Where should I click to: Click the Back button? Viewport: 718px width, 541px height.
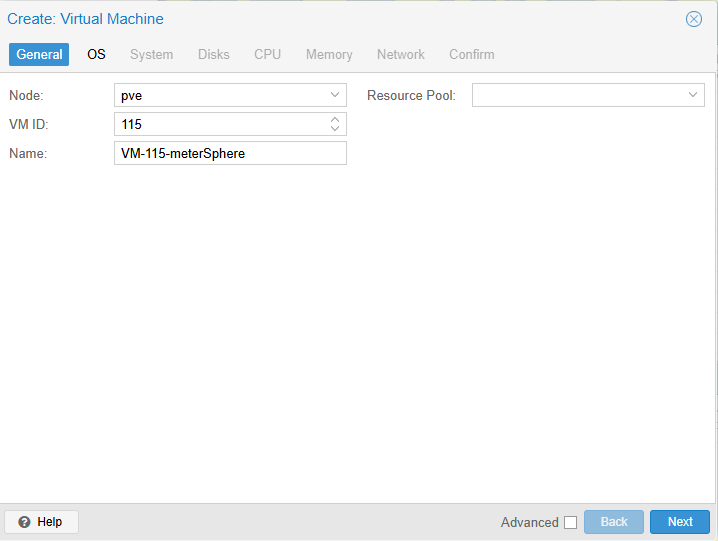[613, 522]
